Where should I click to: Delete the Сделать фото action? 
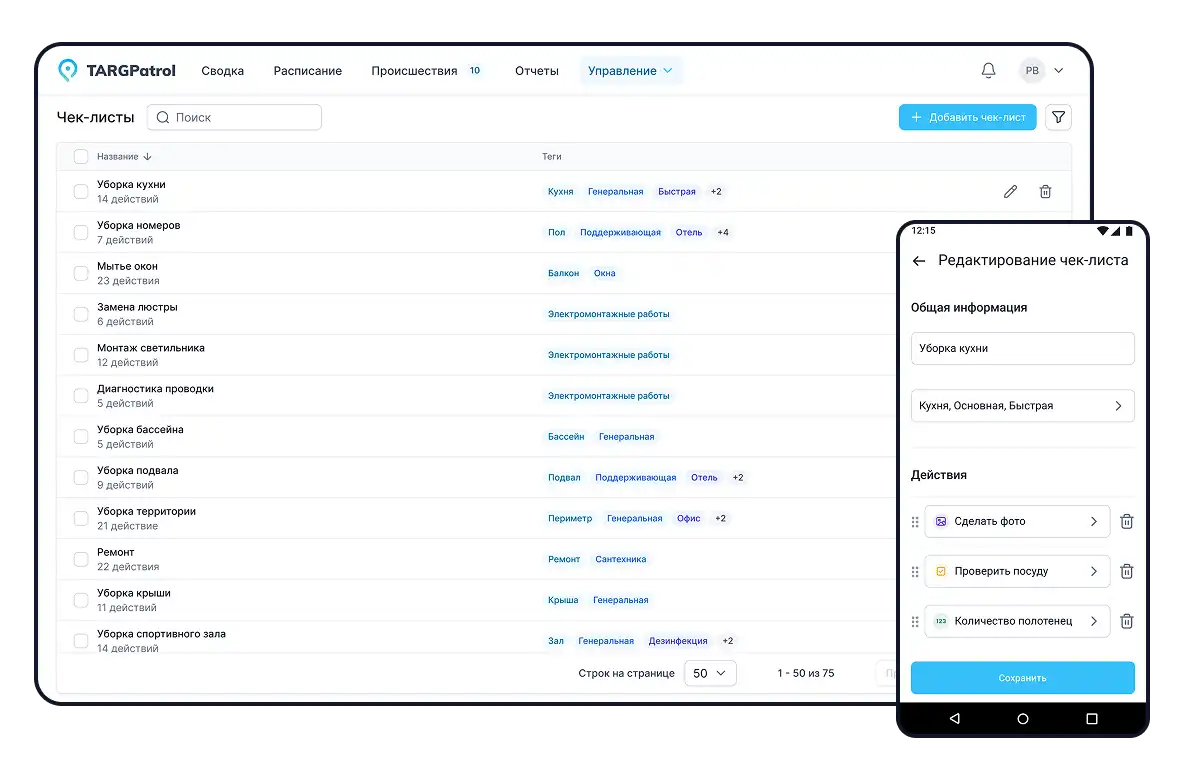coord(1127,521)
